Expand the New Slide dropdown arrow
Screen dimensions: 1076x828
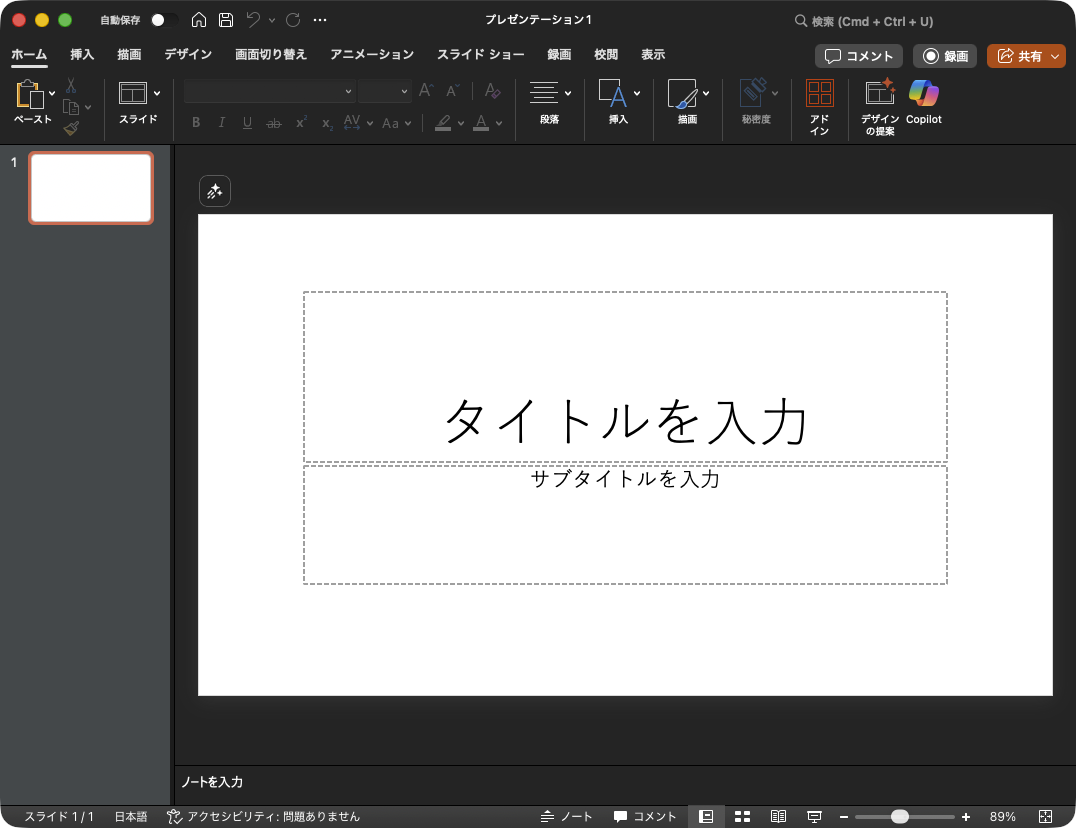click(157, 93)
